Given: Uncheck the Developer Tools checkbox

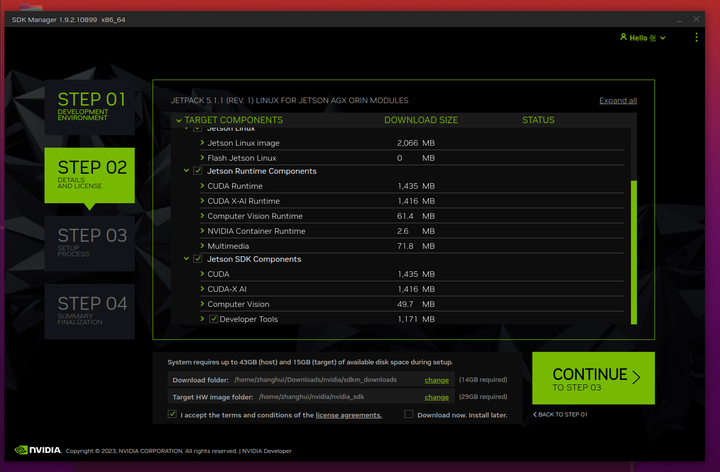Looking at the screenshot, I should [x=214, y=319].
